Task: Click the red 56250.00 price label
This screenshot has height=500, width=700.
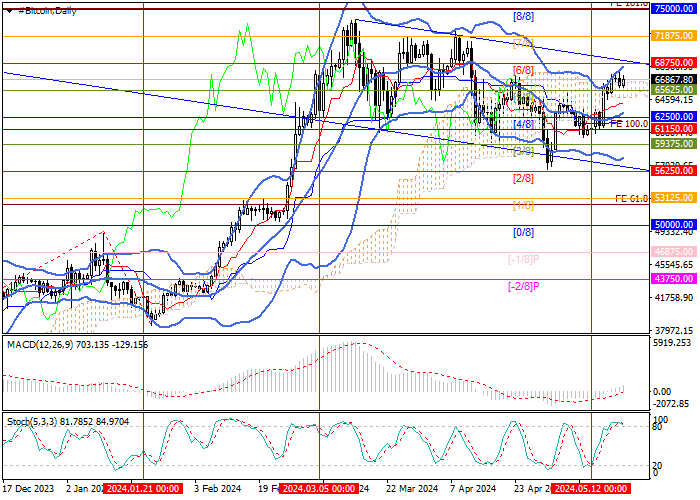Action: coord(673,171)
